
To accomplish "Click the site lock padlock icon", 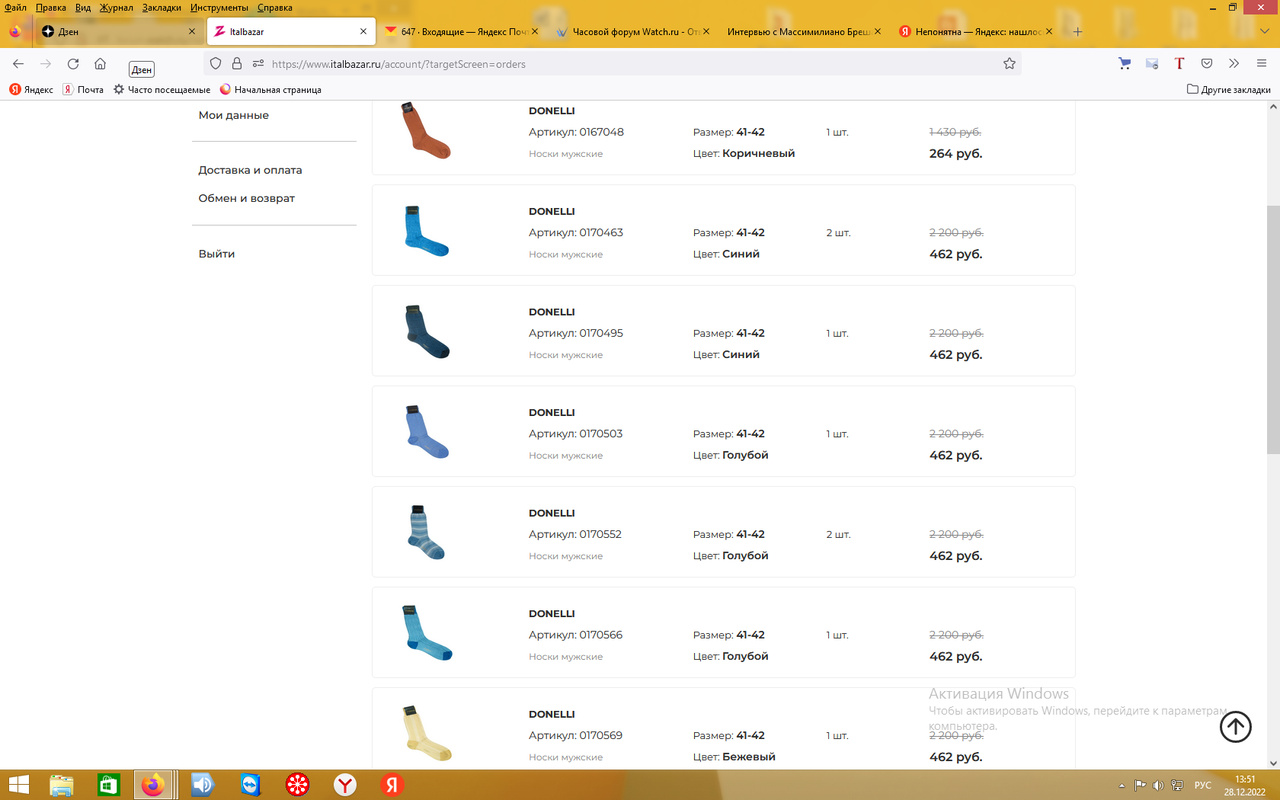I will click(x=237, y=64).
